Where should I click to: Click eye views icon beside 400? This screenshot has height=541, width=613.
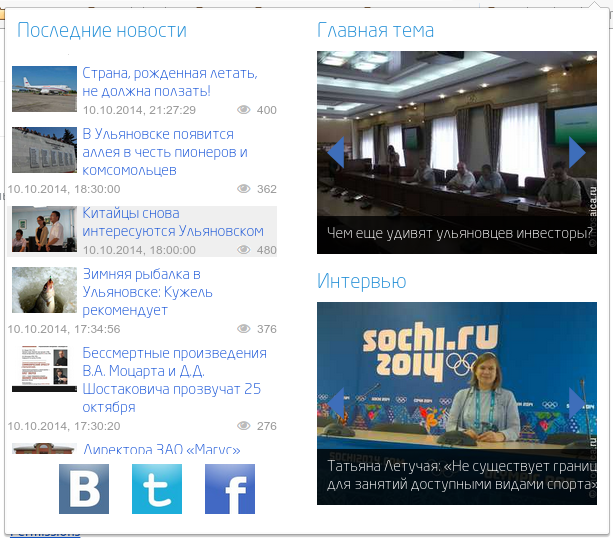[244, 110]
